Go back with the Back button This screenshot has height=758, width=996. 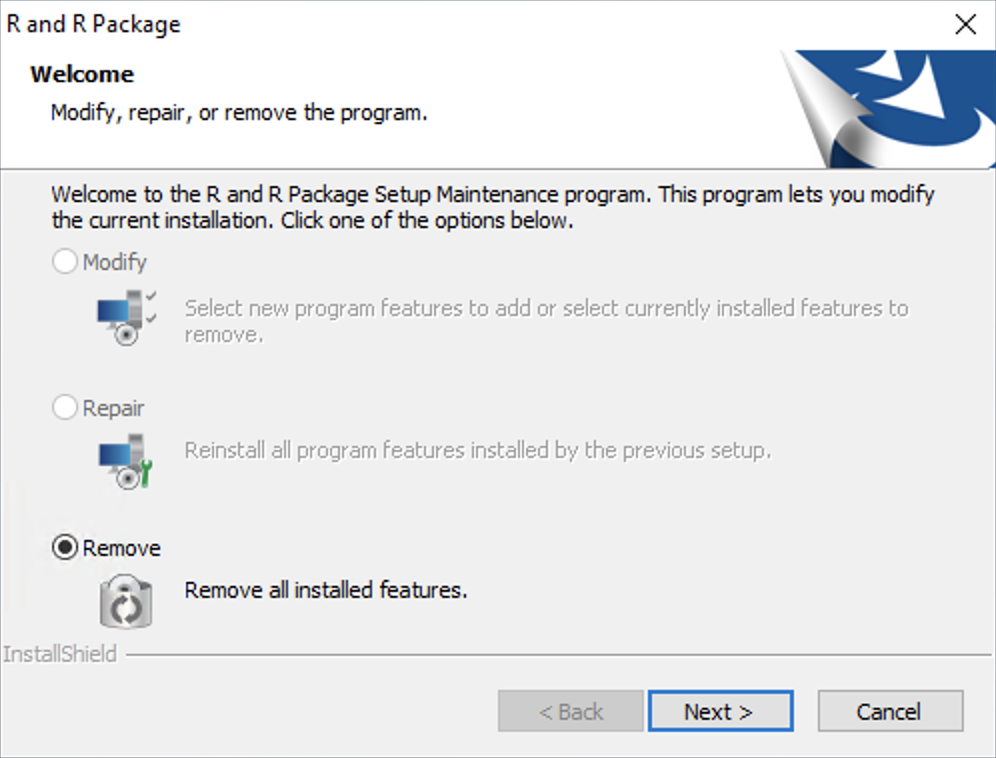tap(571, 712)
